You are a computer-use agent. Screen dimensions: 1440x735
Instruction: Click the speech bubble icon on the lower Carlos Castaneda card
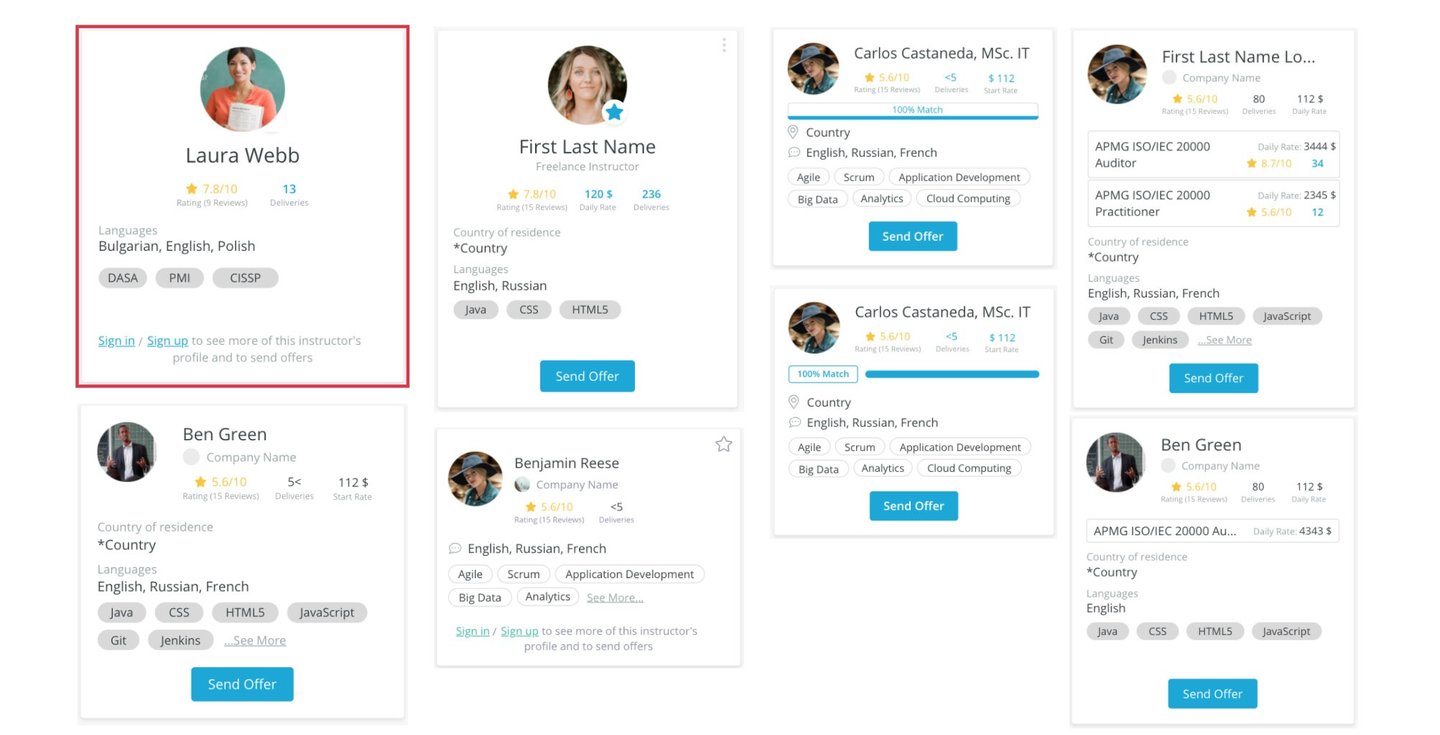(794, 422)
